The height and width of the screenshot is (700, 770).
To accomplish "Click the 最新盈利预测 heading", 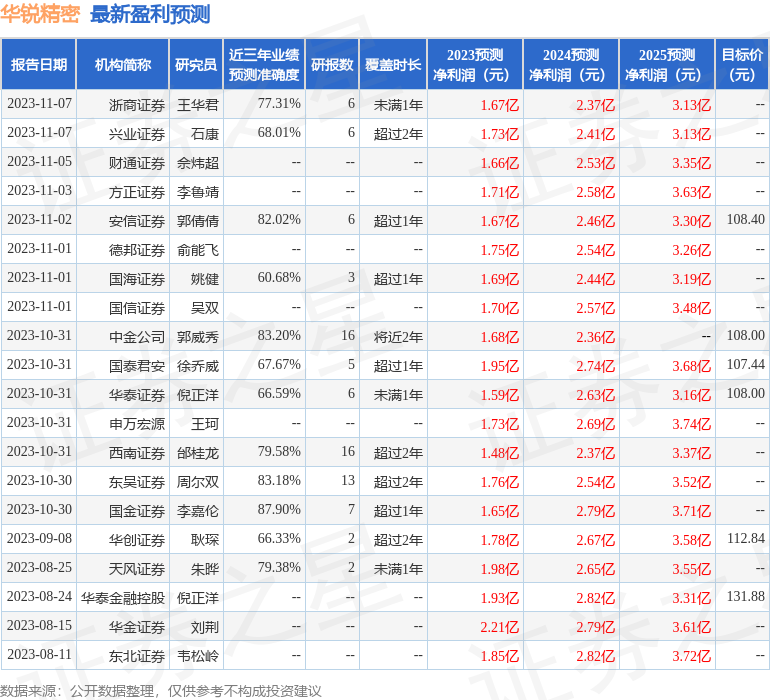I will [x=150, y=14].
